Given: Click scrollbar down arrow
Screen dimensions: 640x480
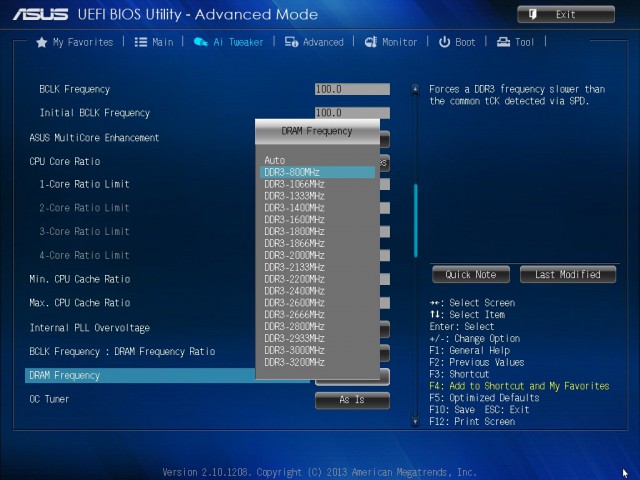Looking at the screenshot, I should pos(415,421).
